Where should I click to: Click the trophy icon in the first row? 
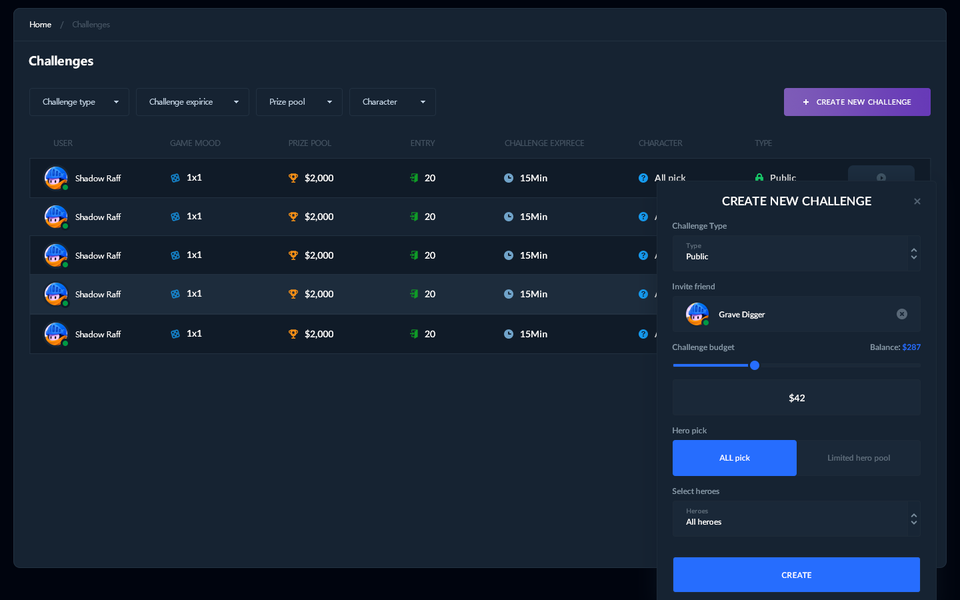(x=293, y=178)
